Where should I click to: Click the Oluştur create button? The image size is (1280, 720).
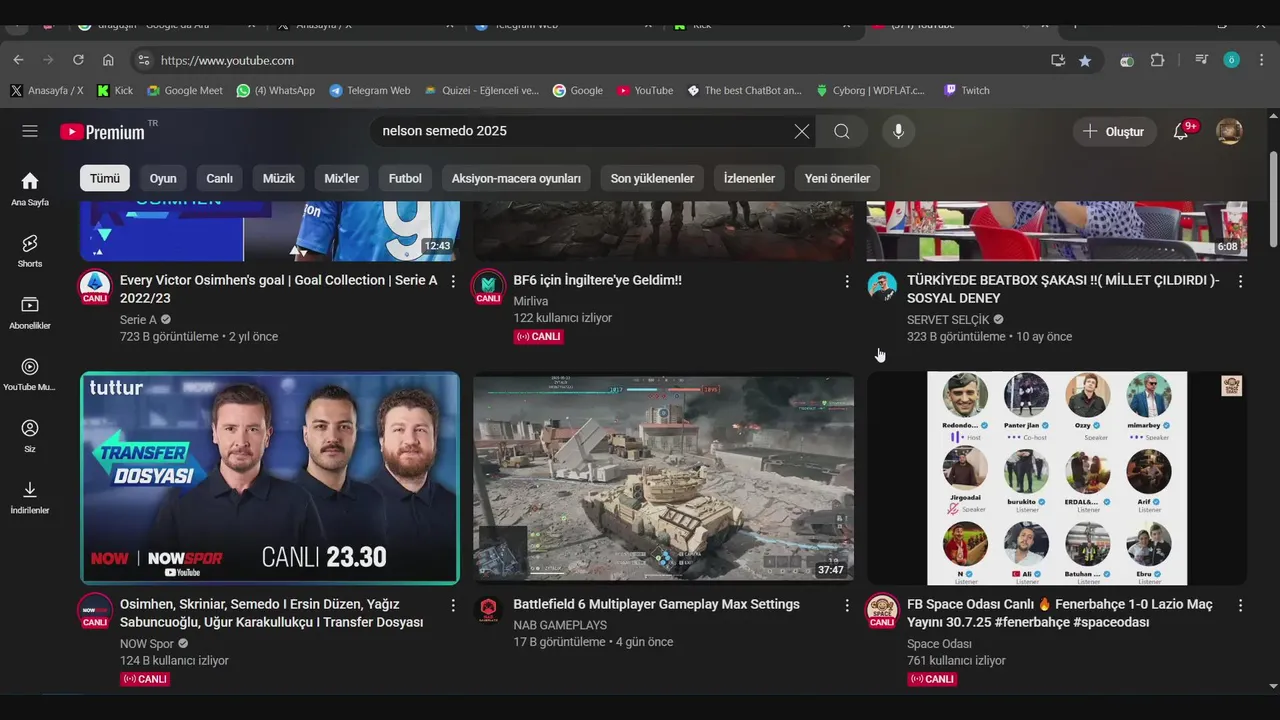point(1114,131)
